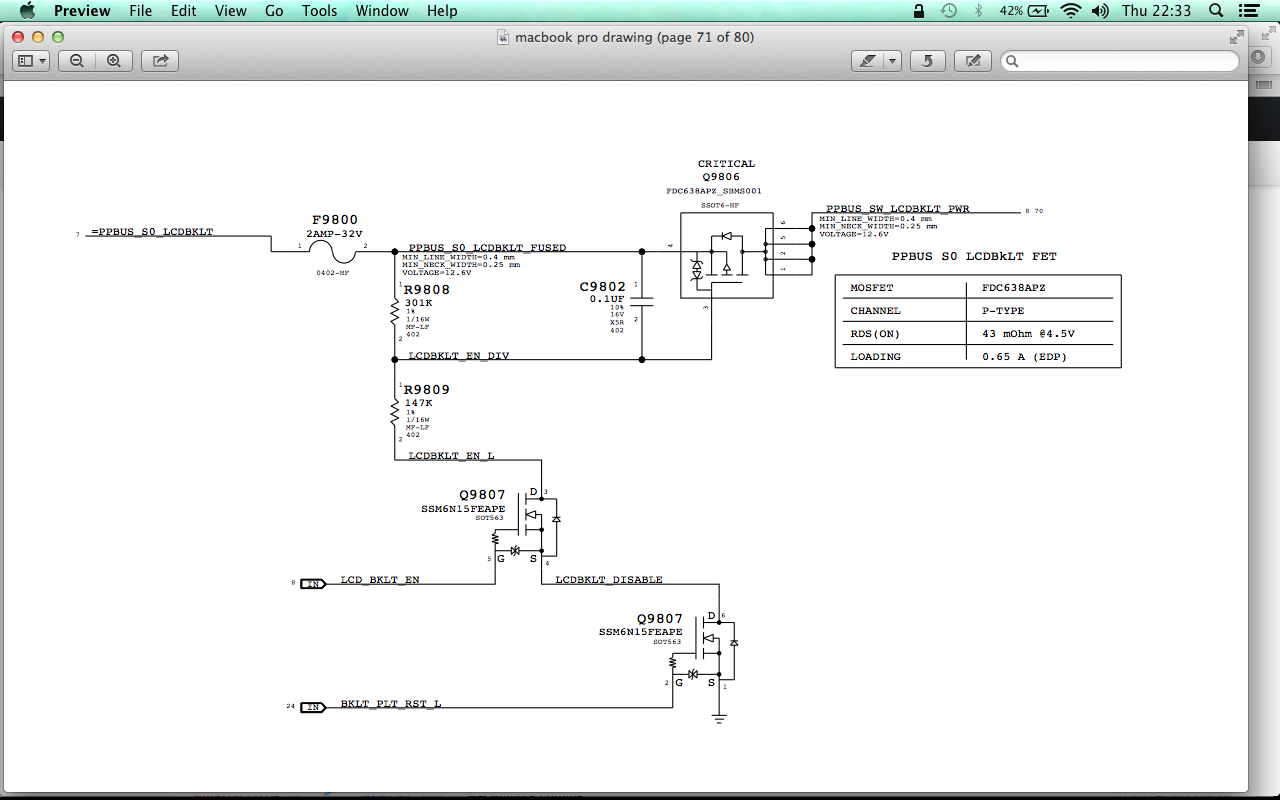Open the sidebar view menu button

(x=31, y=61)
